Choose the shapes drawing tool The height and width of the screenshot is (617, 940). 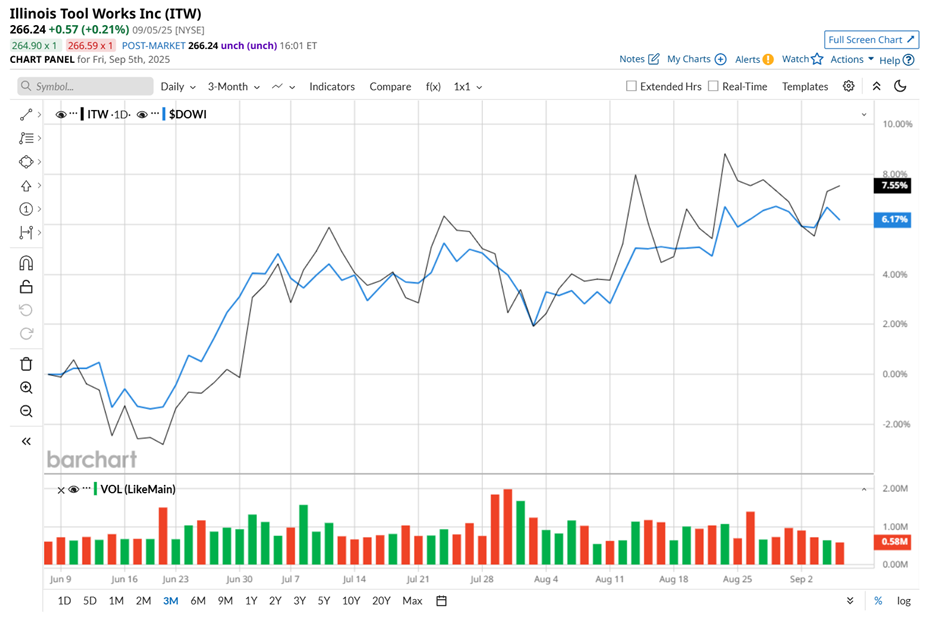[x=26, y=162]
